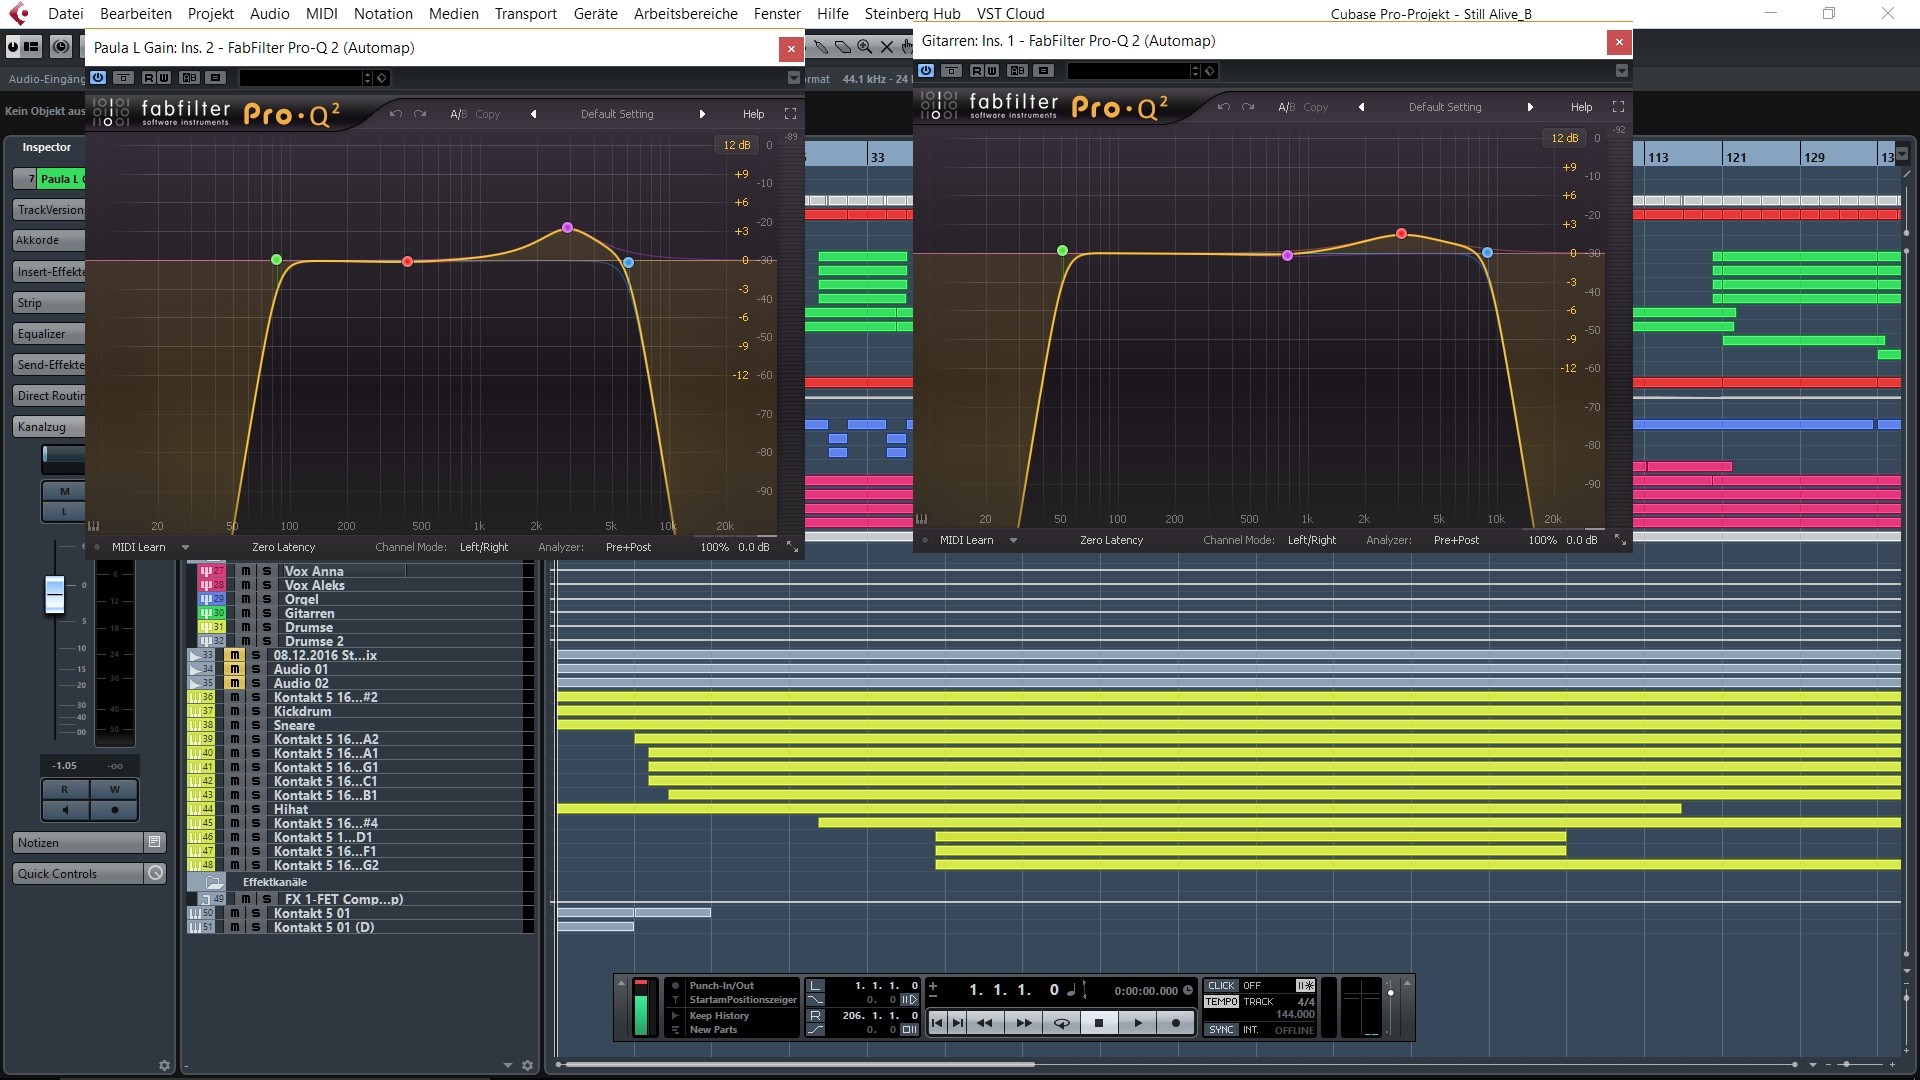The width and height of the screenshot is (1920, 1080).
Task: Unmute the Audio 01 track
Action: tap(234, 669)
